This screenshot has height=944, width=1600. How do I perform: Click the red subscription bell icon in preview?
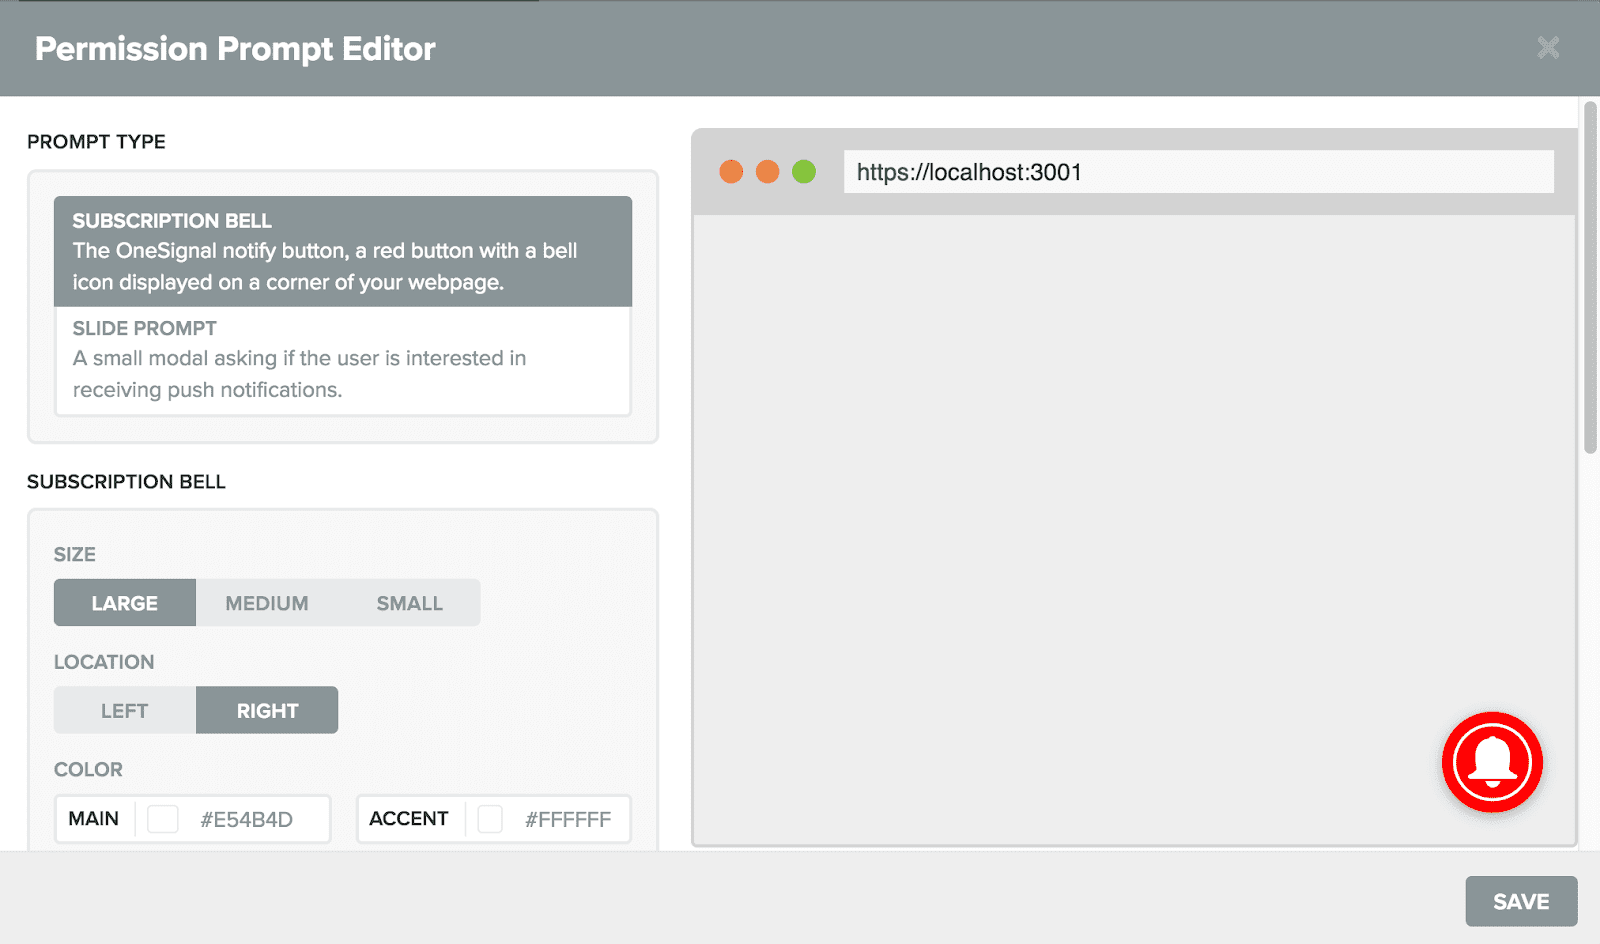(x=1492, y=762)
